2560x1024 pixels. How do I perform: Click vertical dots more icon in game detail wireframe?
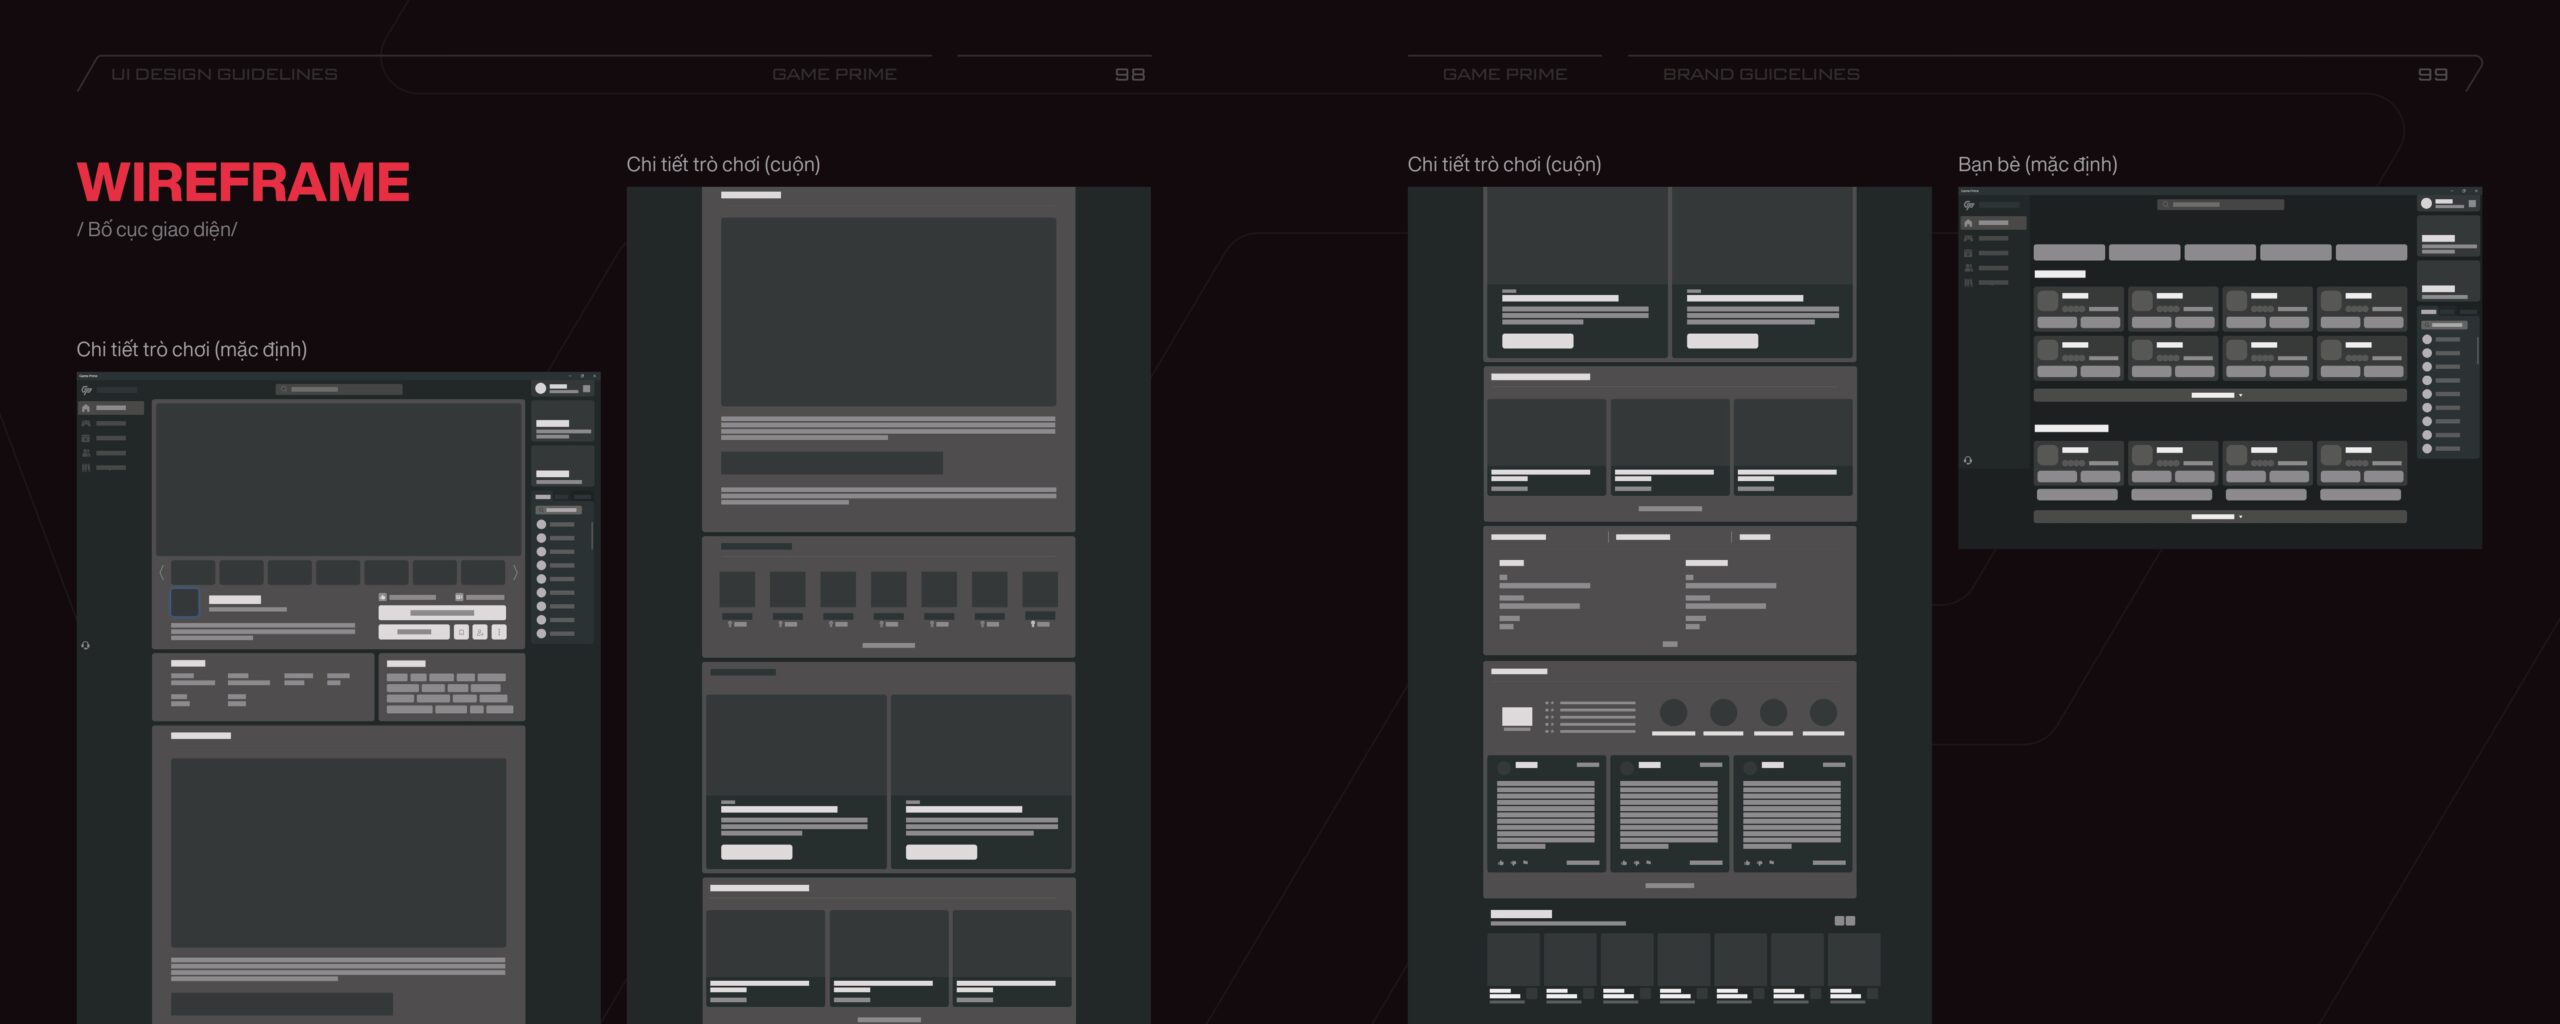(499, 632)
